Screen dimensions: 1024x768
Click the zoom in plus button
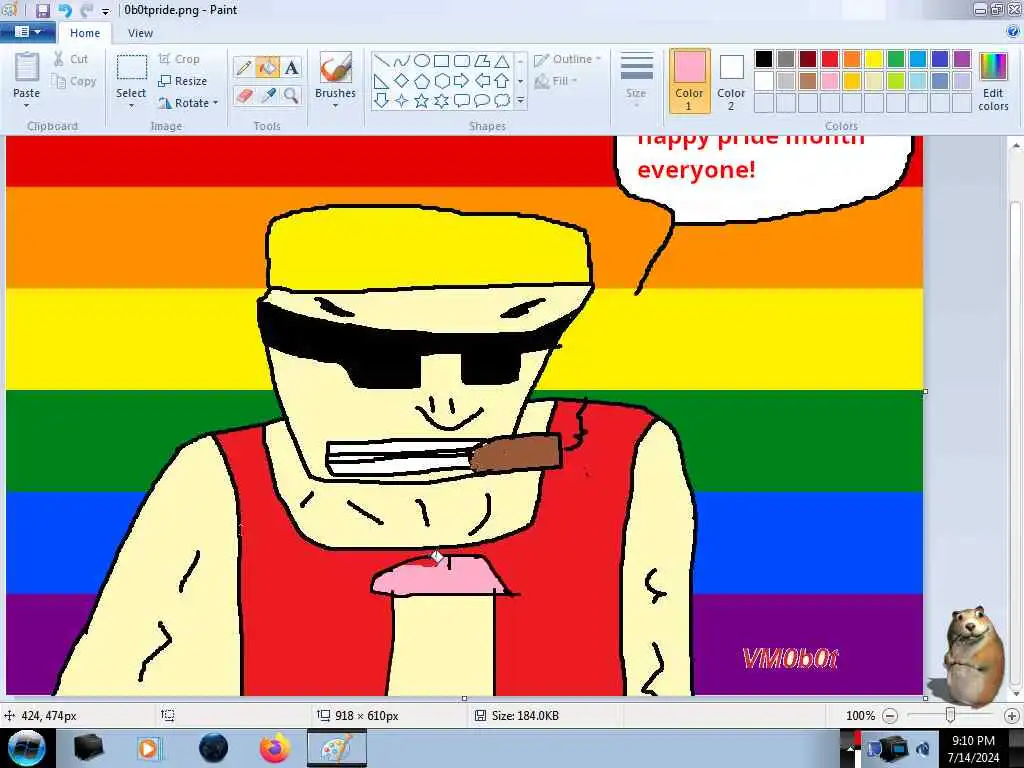(x=1012, y=716)
